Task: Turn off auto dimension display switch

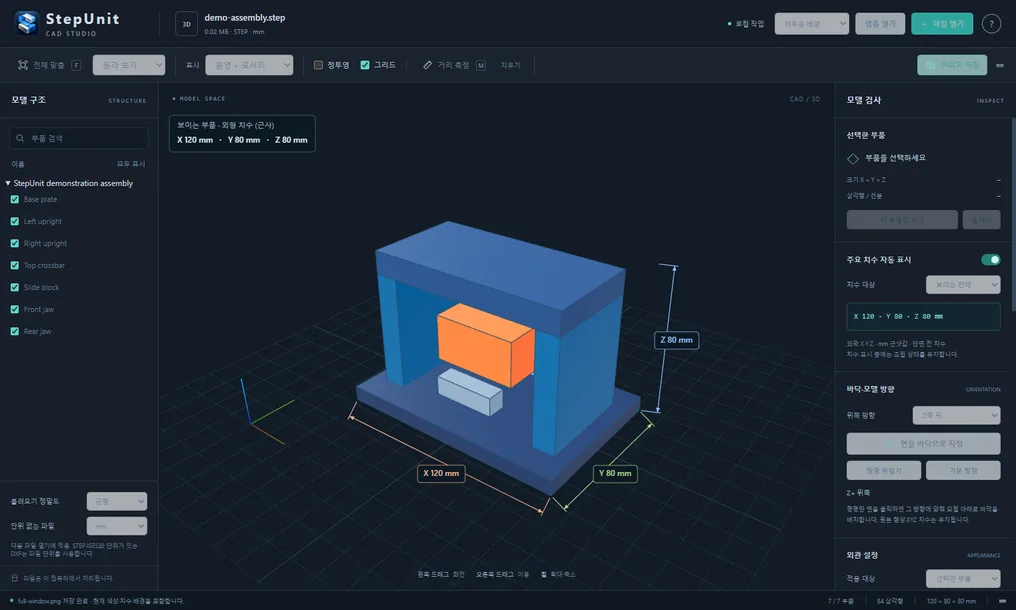Action: tap(990, 259)
